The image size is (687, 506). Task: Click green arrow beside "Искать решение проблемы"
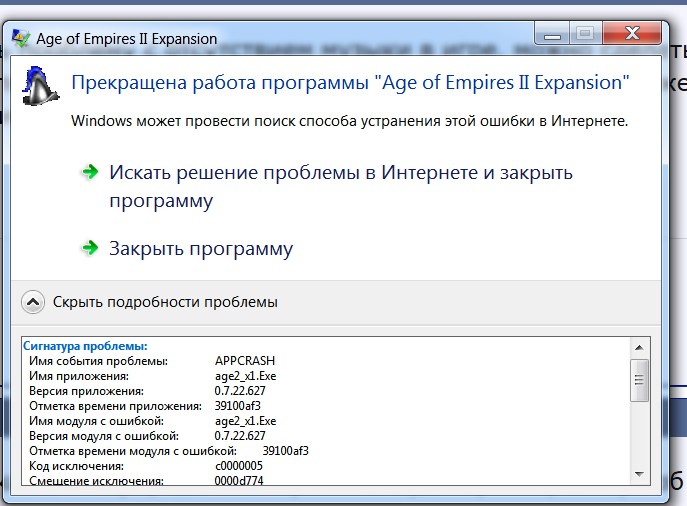(91, 172)
